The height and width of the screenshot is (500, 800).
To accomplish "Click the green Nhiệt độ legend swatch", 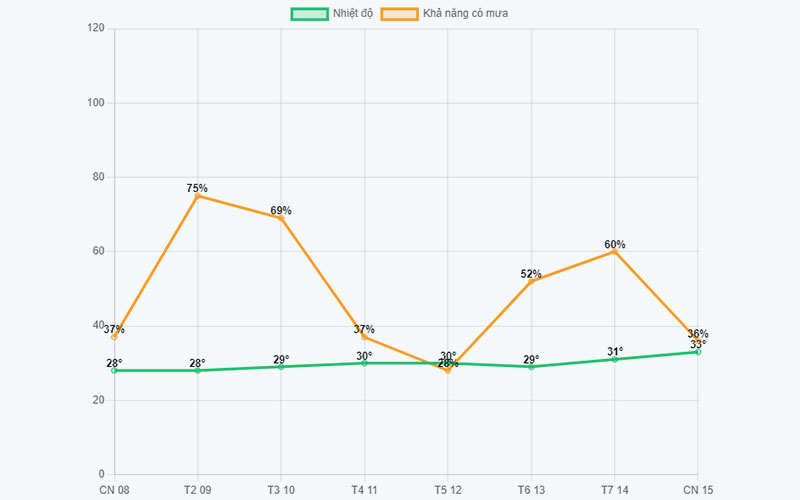I will 310,14.
